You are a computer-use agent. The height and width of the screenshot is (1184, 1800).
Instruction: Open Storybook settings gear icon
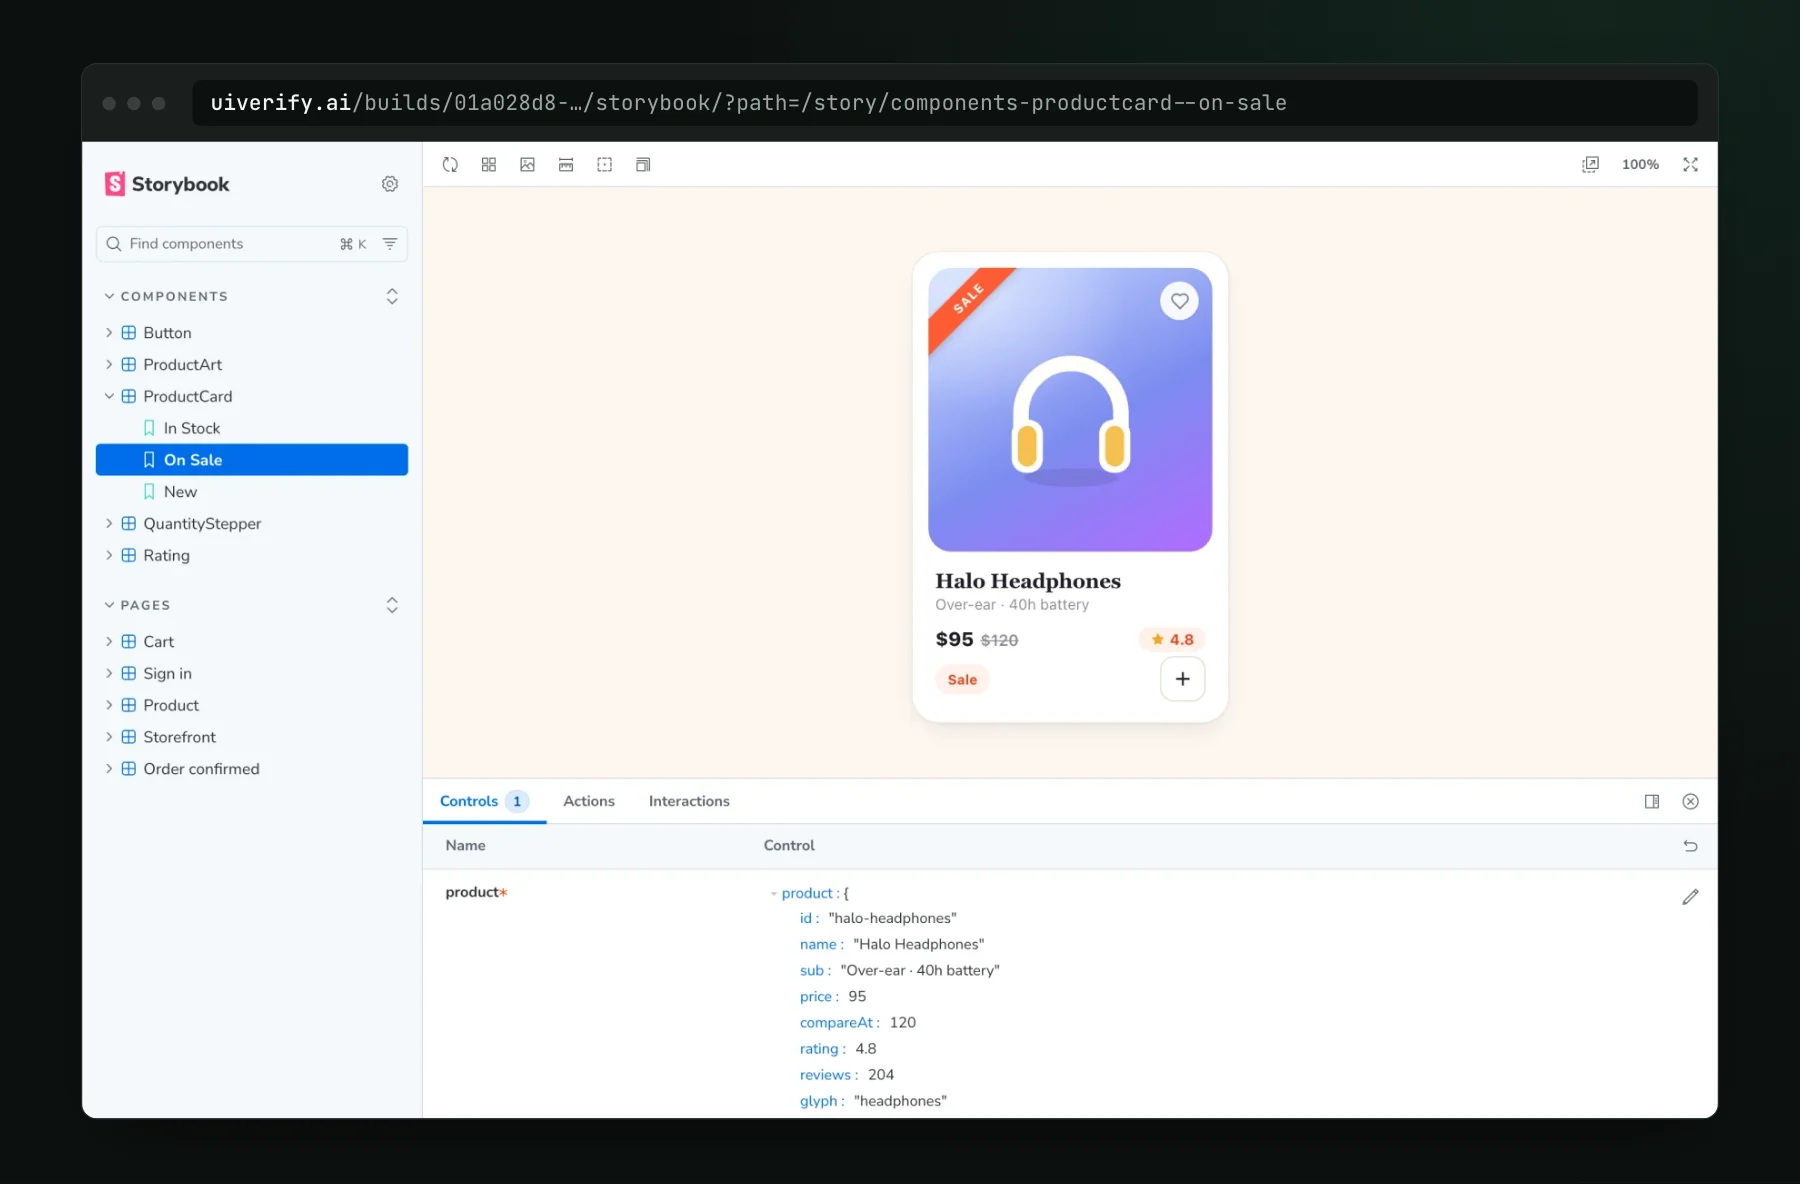(x=390, y=184)
